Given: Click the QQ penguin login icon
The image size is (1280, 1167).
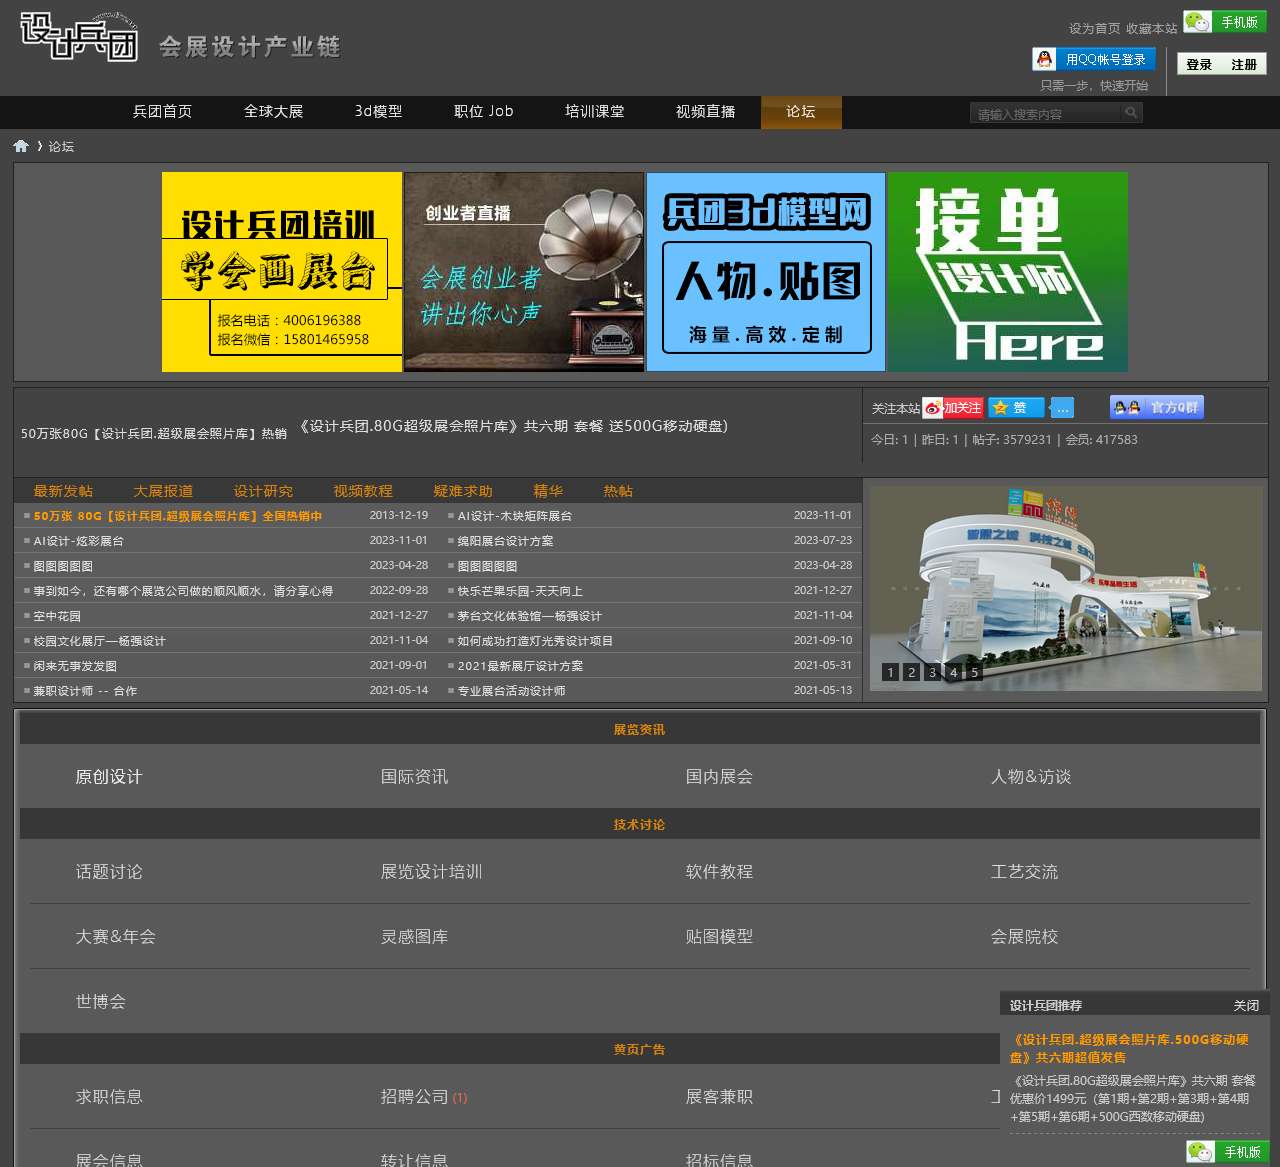Looking at the screenshot, I should pos(1045,60).
